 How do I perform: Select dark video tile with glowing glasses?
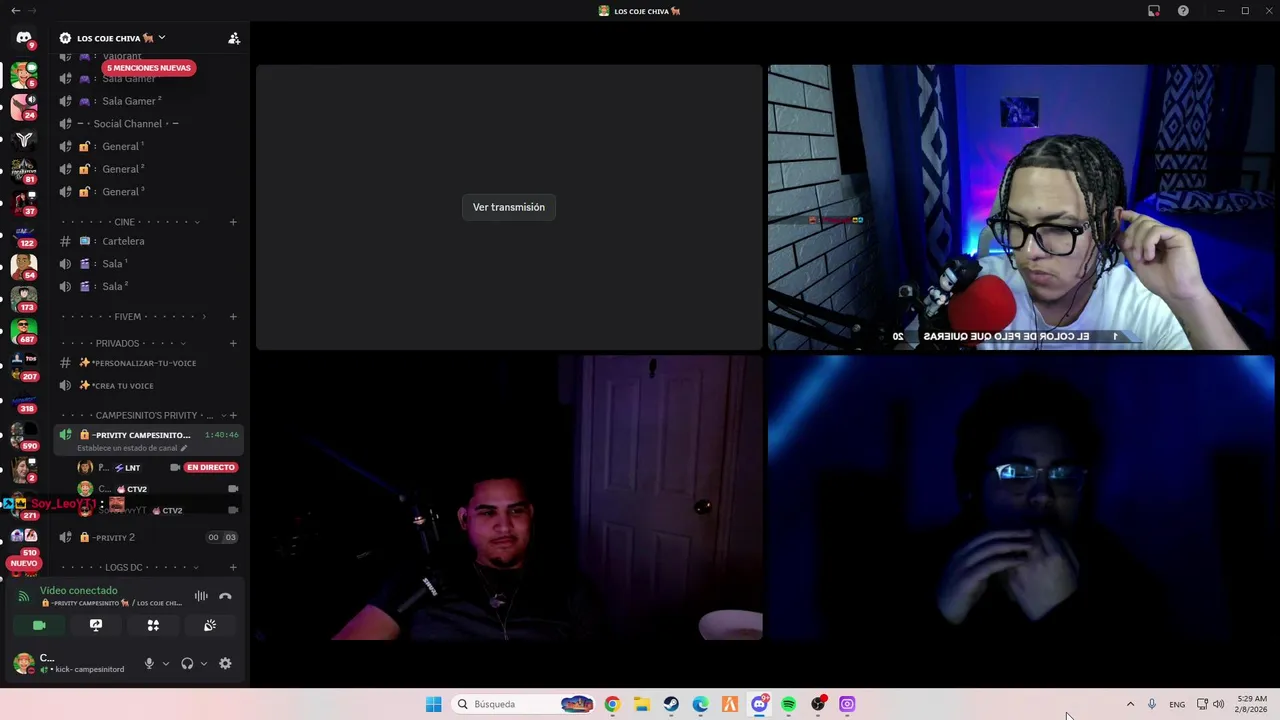[1021, 498]
